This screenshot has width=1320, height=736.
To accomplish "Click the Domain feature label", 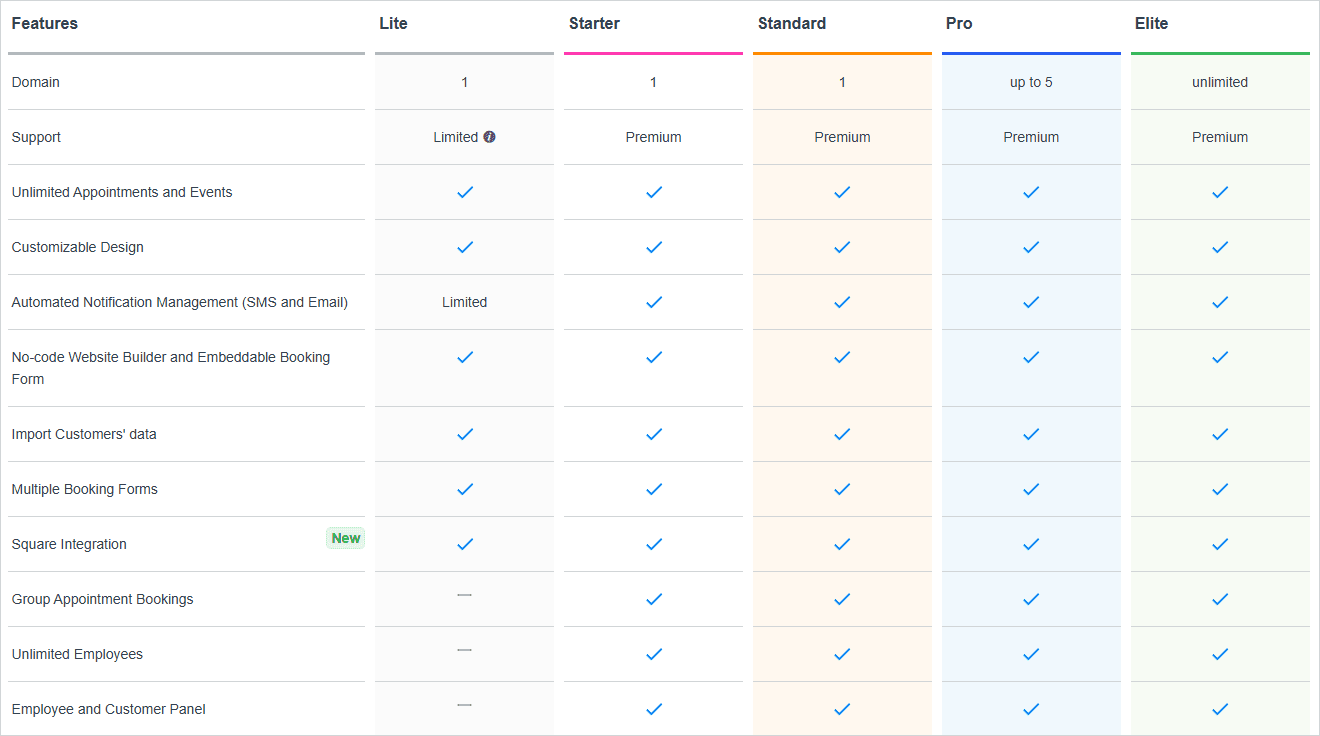I will [x=35, y=82].
